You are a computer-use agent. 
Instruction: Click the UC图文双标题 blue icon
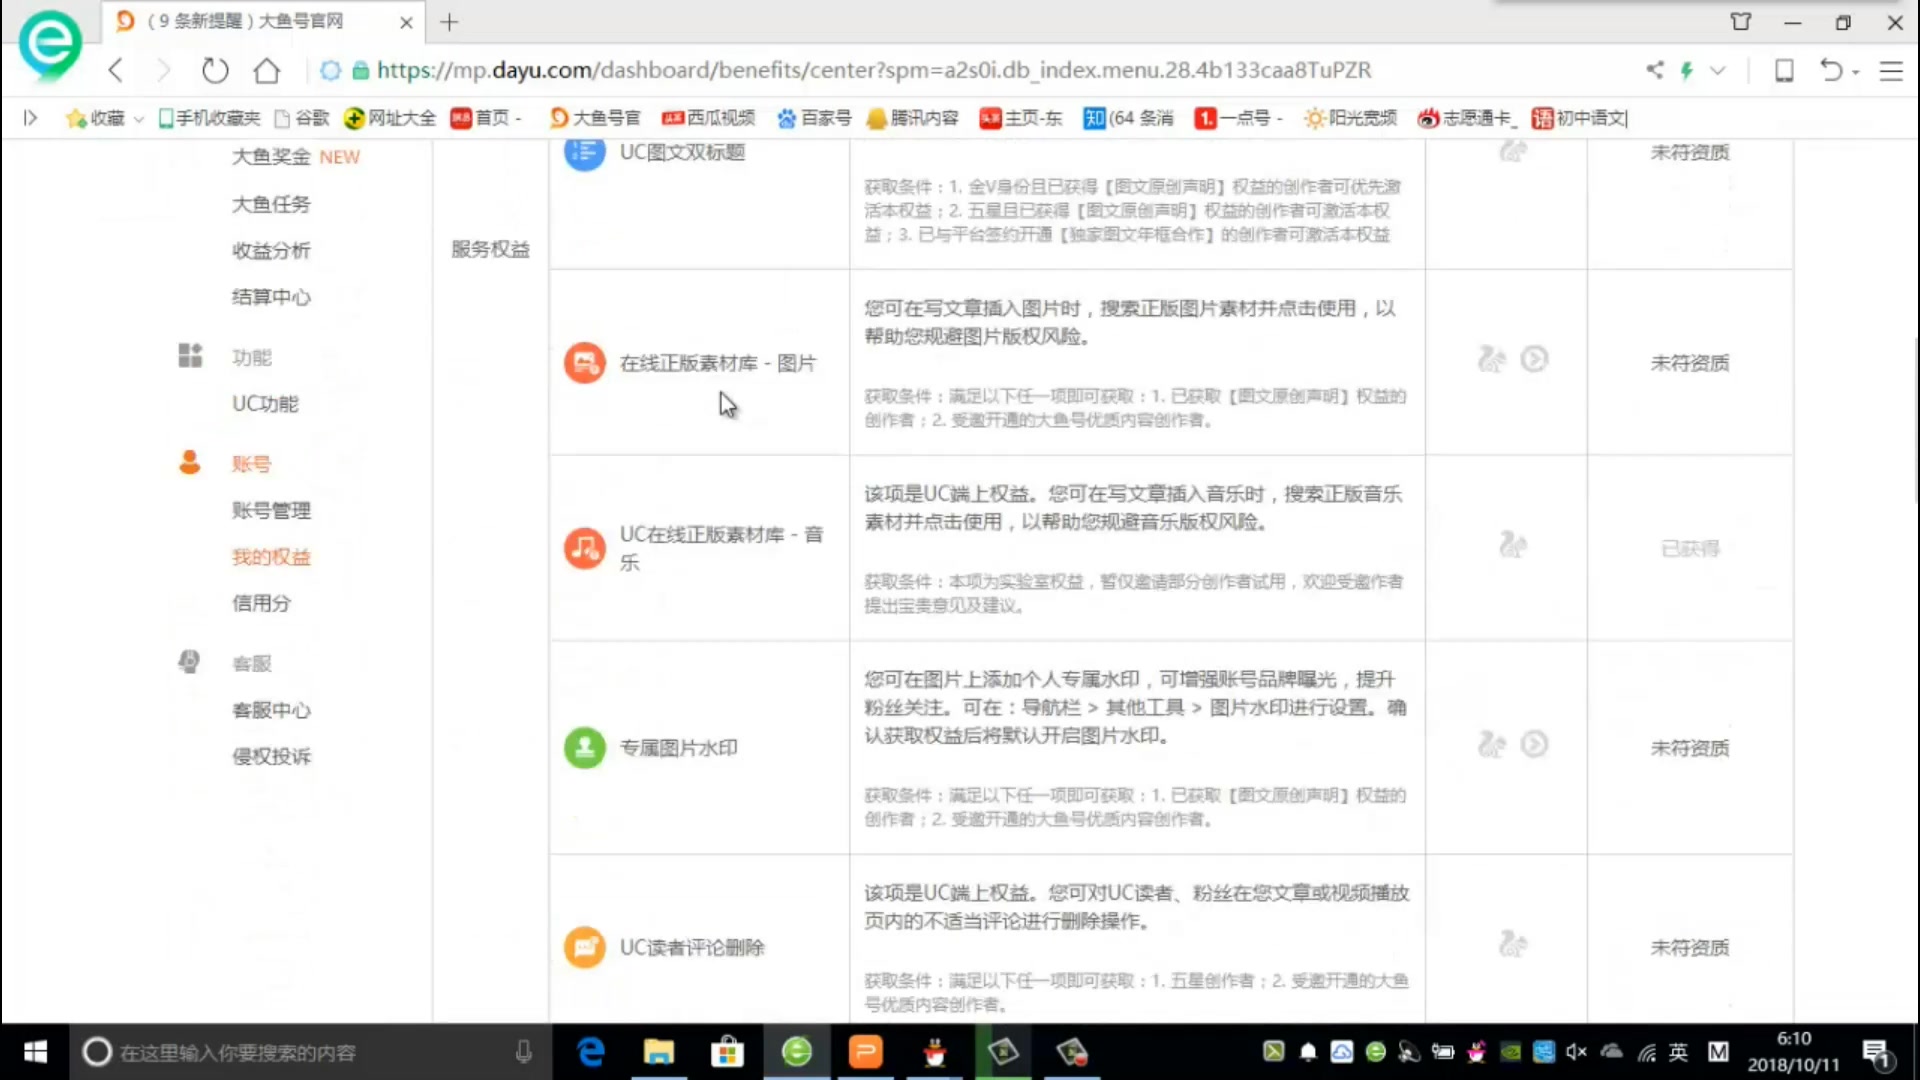pos(584,153)
